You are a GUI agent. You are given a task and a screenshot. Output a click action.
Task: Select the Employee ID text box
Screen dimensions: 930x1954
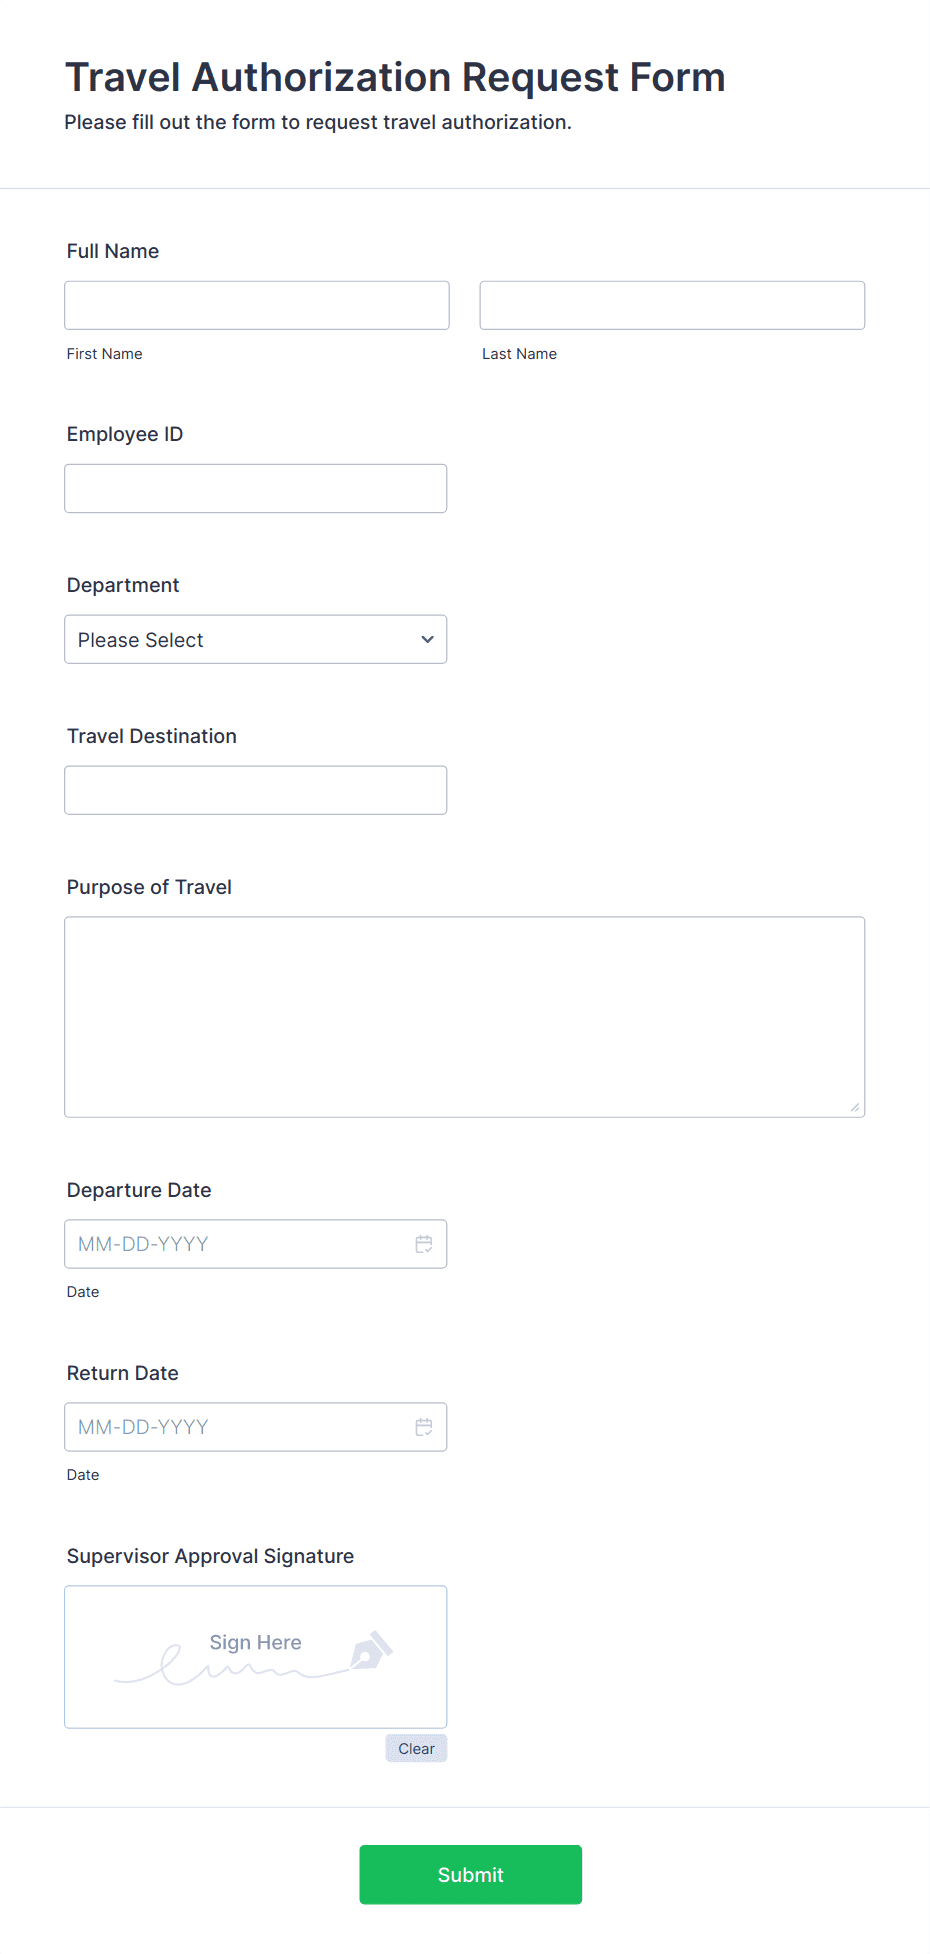tap(255, 488)
